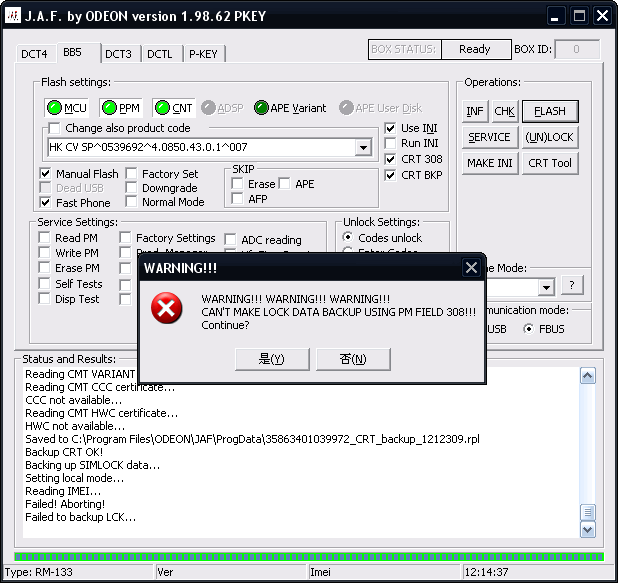The image size is (618, 583).
Task: Click 'Backup CRT OK!' log line
Action: tap(64, 452)
